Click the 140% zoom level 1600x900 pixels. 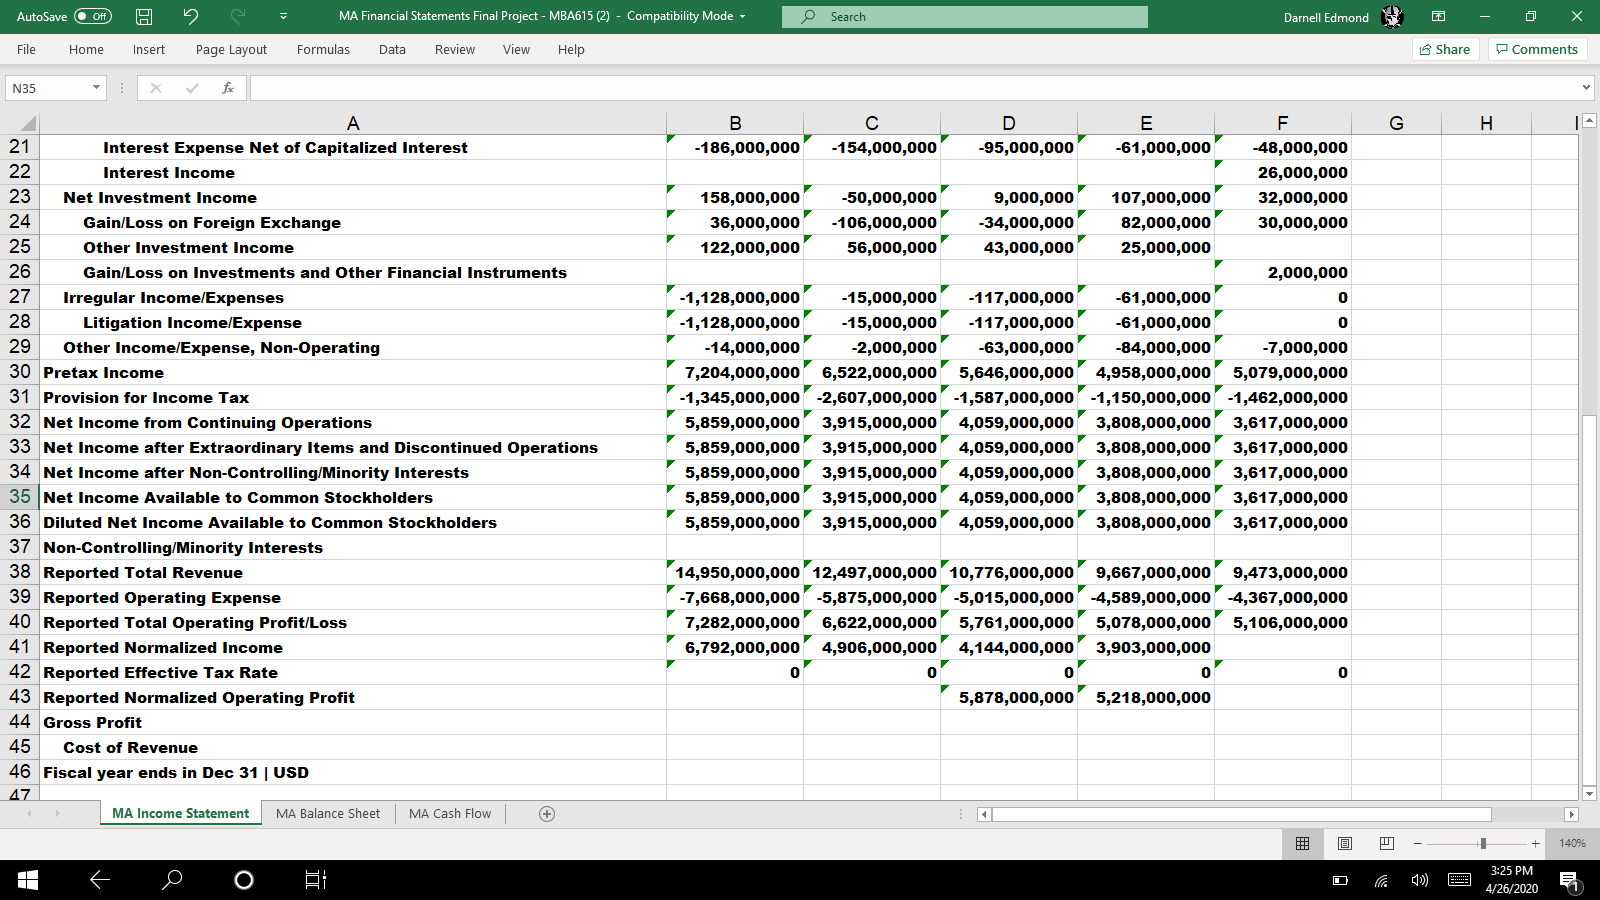point(1572,843)
